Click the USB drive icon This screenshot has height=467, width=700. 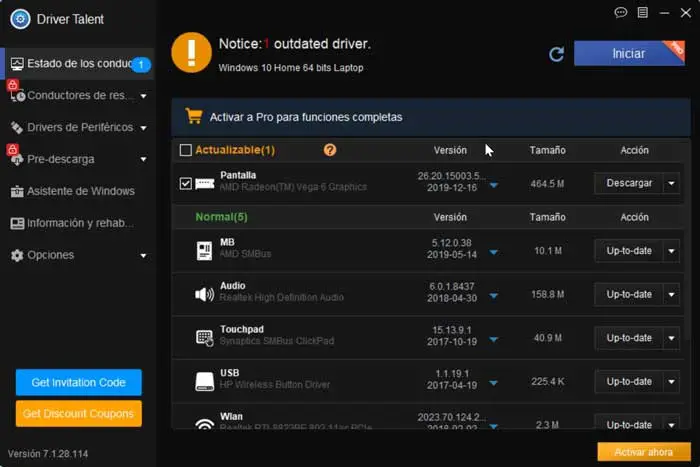click(204, 382)
